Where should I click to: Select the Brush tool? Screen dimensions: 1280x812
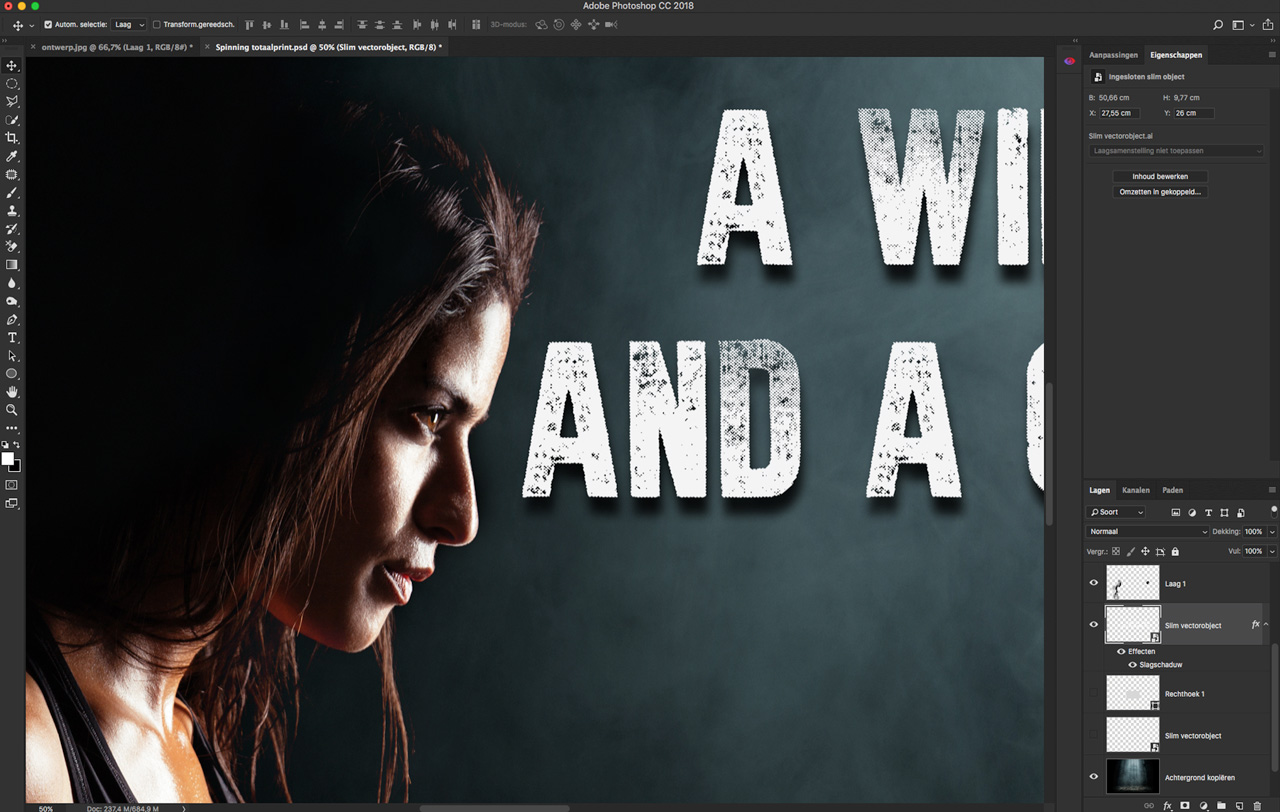tap(12, 193)
